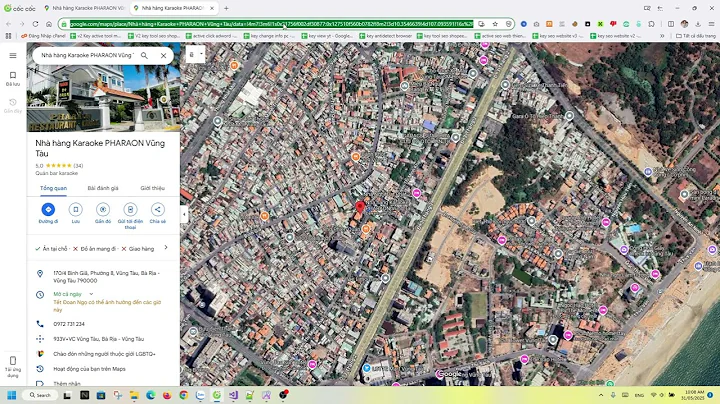Click the address 170/4 Bình Giã row
Image resolution: width=720 pixels, height=404 pixels.
[103, 277]
